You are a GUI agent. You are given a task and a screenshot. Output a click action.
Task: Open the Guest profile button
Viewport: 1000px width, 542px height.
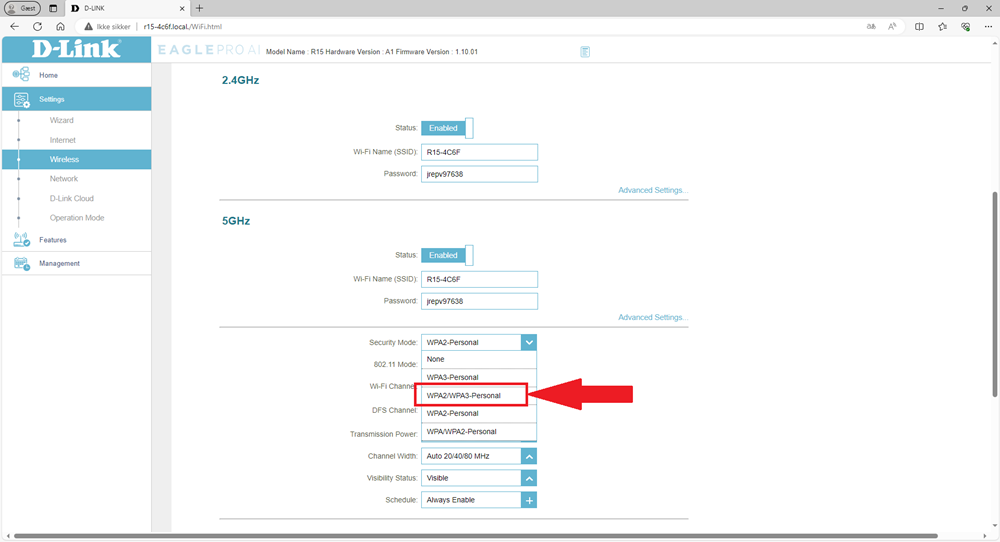point(22,8)
